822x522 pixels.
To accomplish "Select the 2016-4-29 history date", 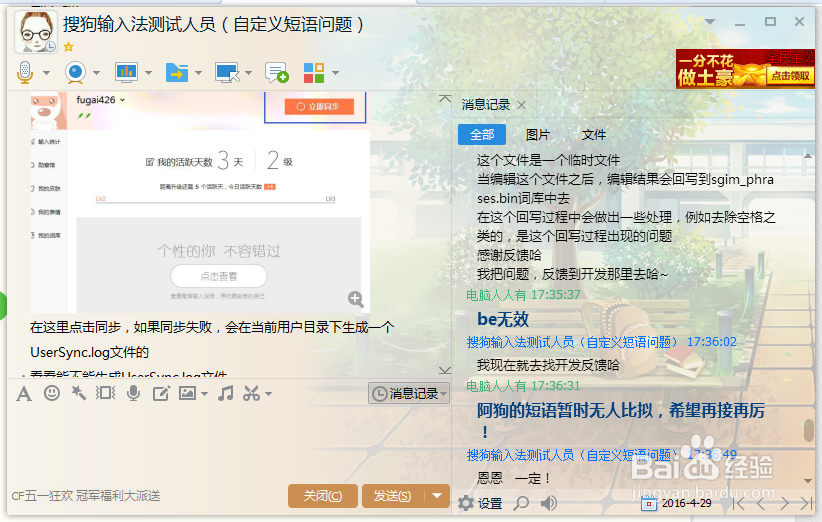I will tap(687, 503).
